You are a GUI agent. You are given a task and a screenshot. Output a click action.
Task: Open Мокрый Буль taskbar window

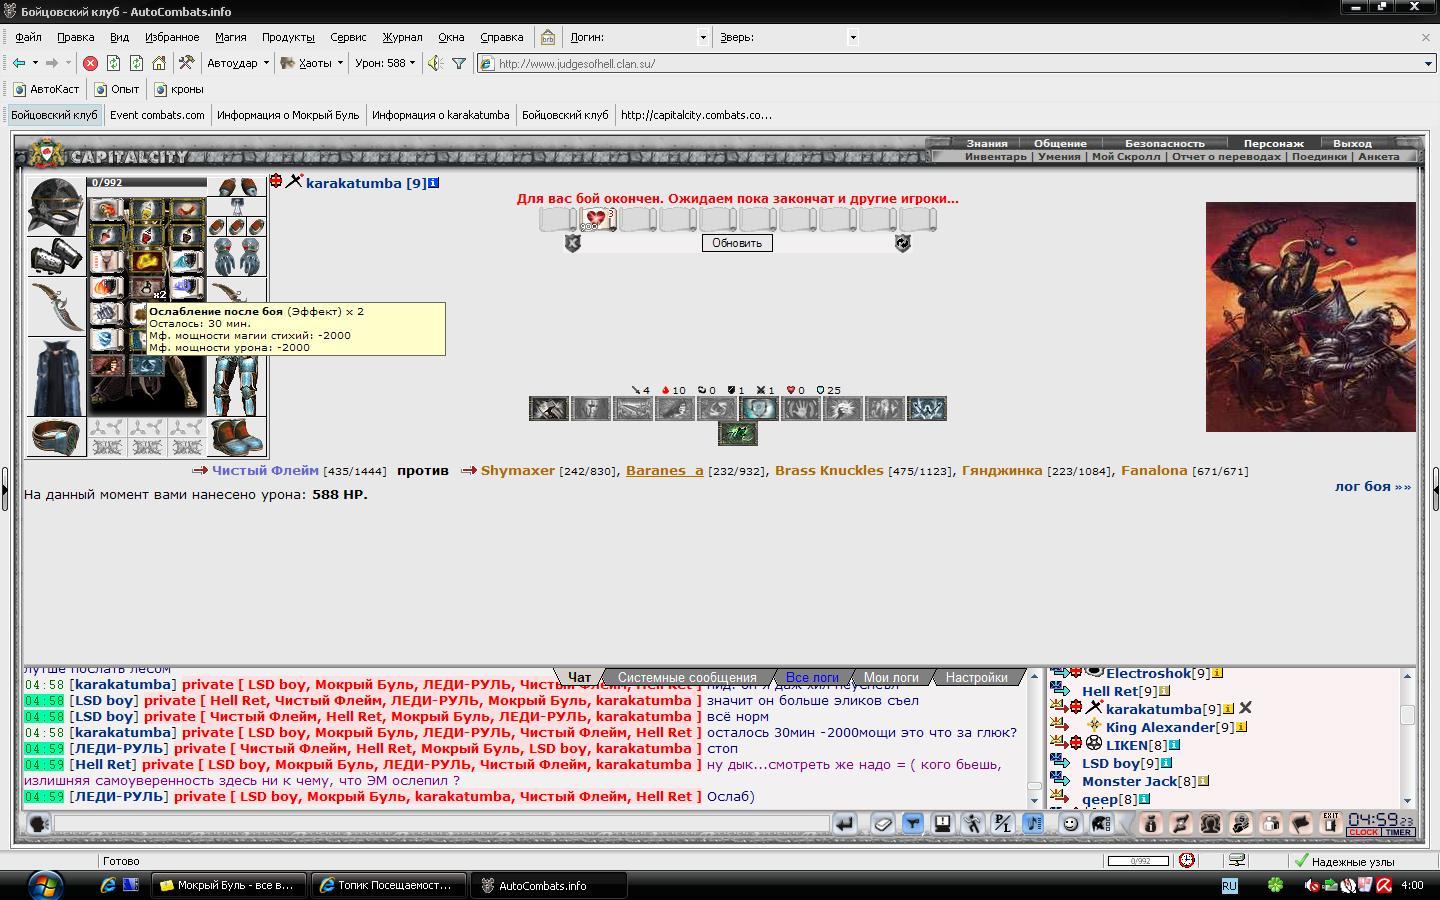pos(229,885)
